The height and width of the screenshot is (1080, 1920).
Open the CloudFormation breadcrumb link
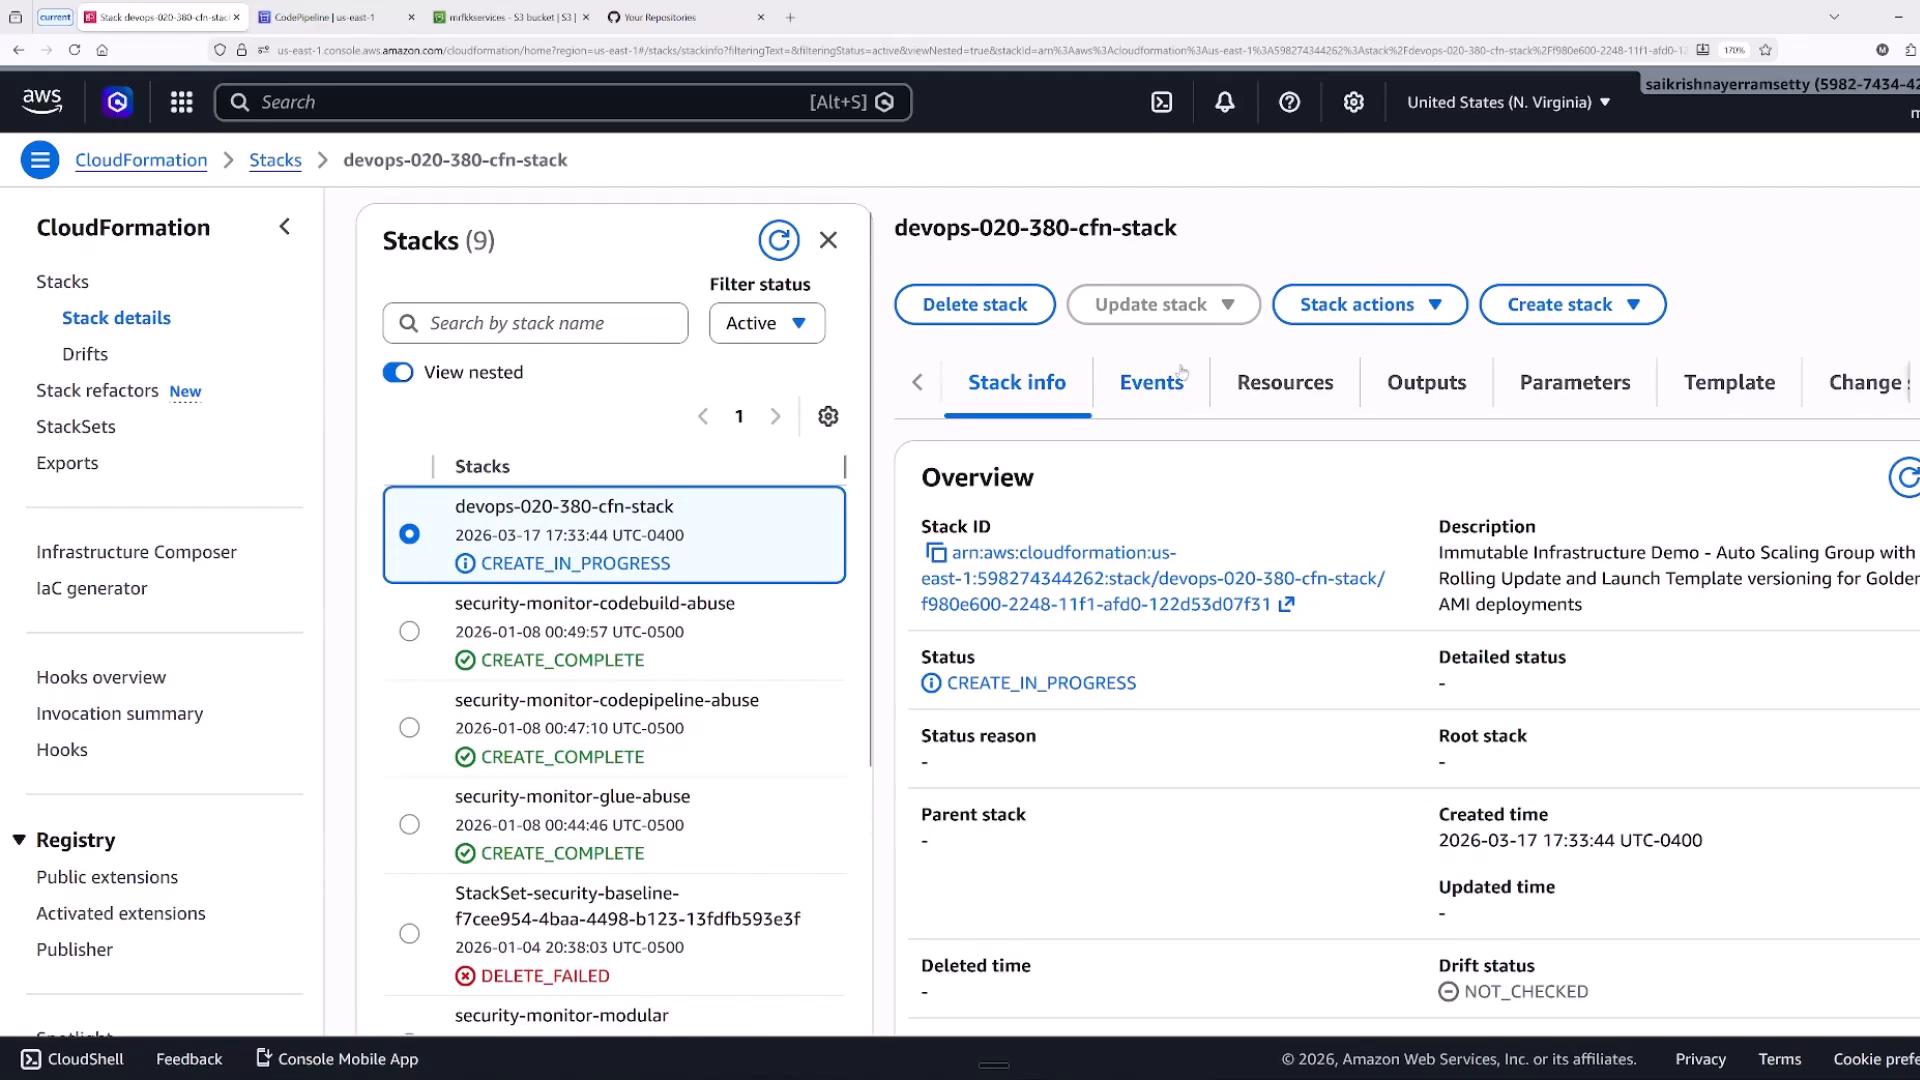(141, 160)
